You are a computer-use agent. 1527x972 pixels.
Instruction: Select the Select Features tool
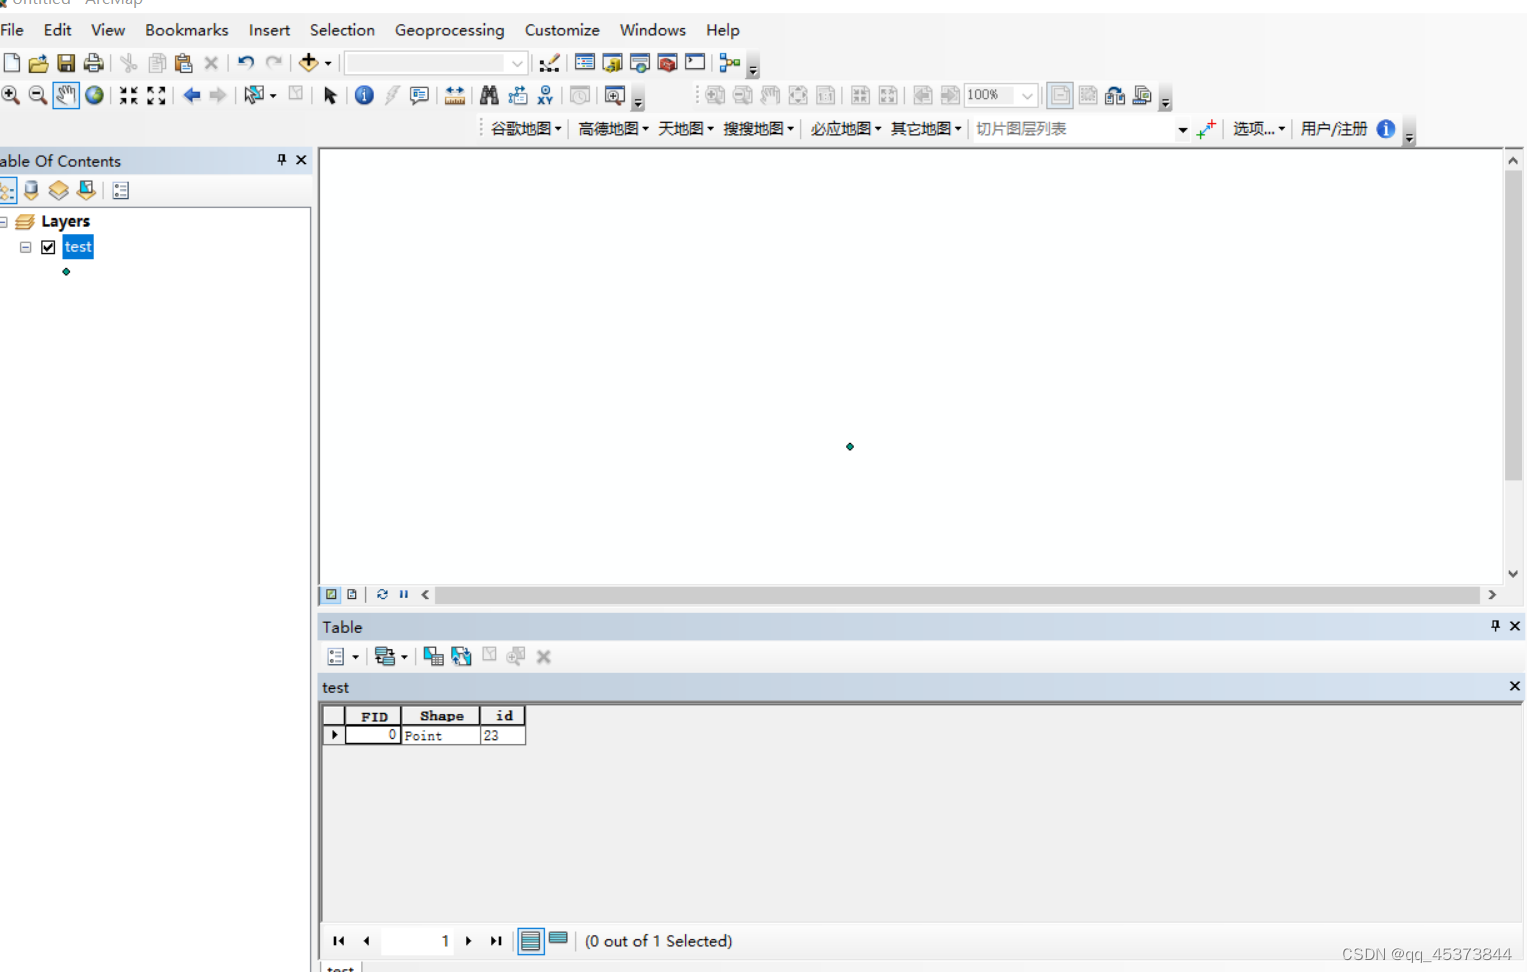click(254, 95)
